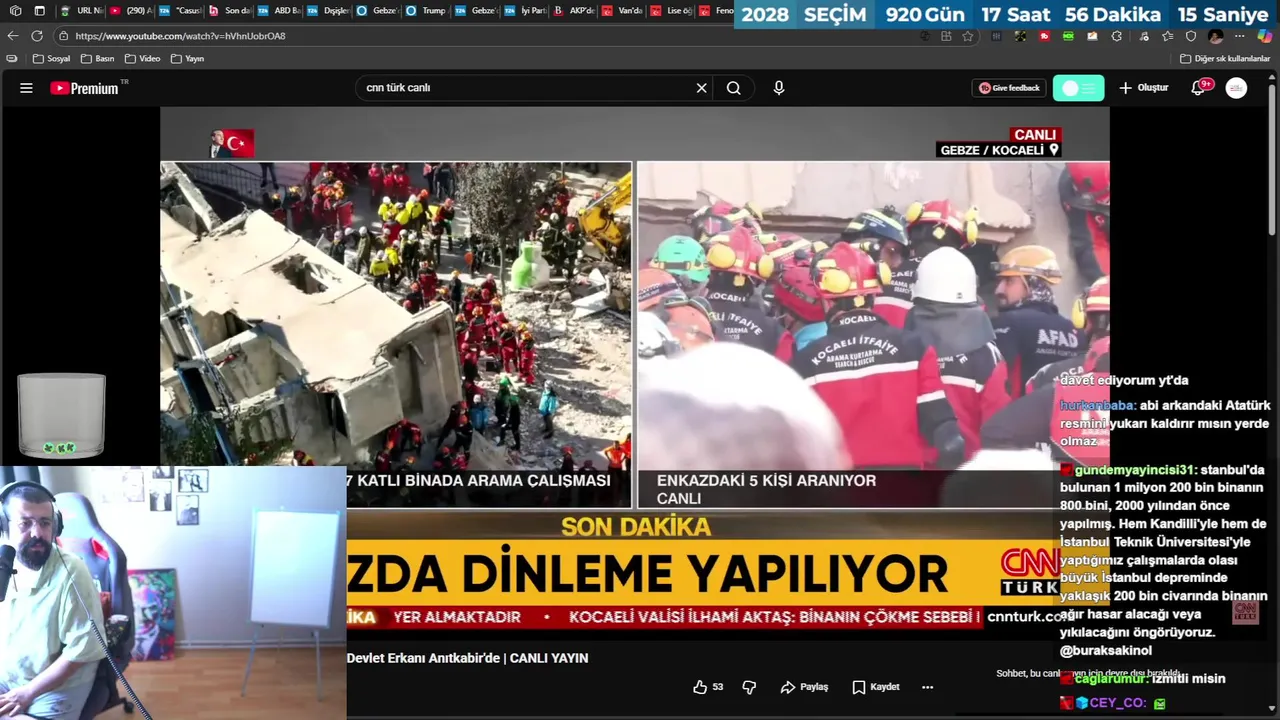Open browser settings and more ellipsis
The width and height of the screenshot is (1280, 720).
(x=1240, y=36)
